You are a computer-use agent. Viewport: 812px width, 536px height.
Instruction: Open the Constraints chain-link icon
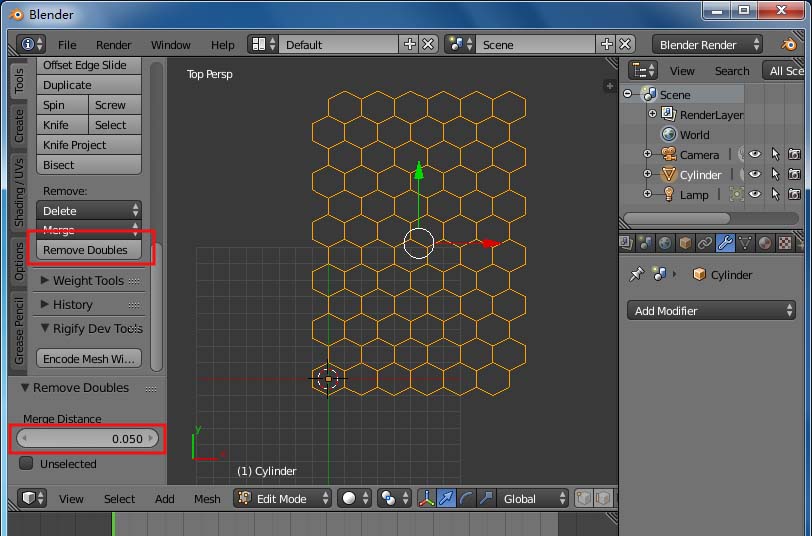(705, 243)
